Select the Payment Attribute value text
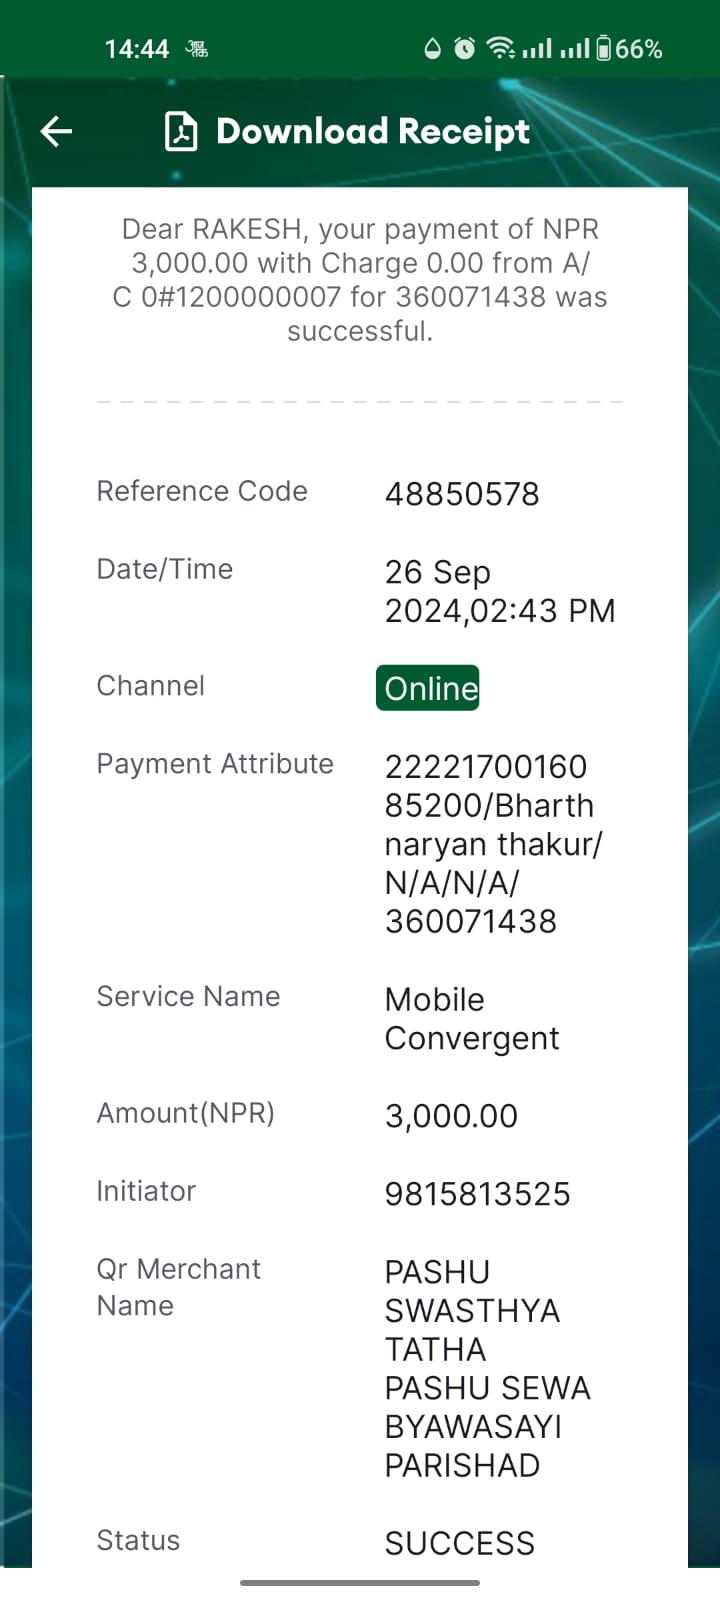The height and width of the screenshot is (1600, 720). coord(494,844)
